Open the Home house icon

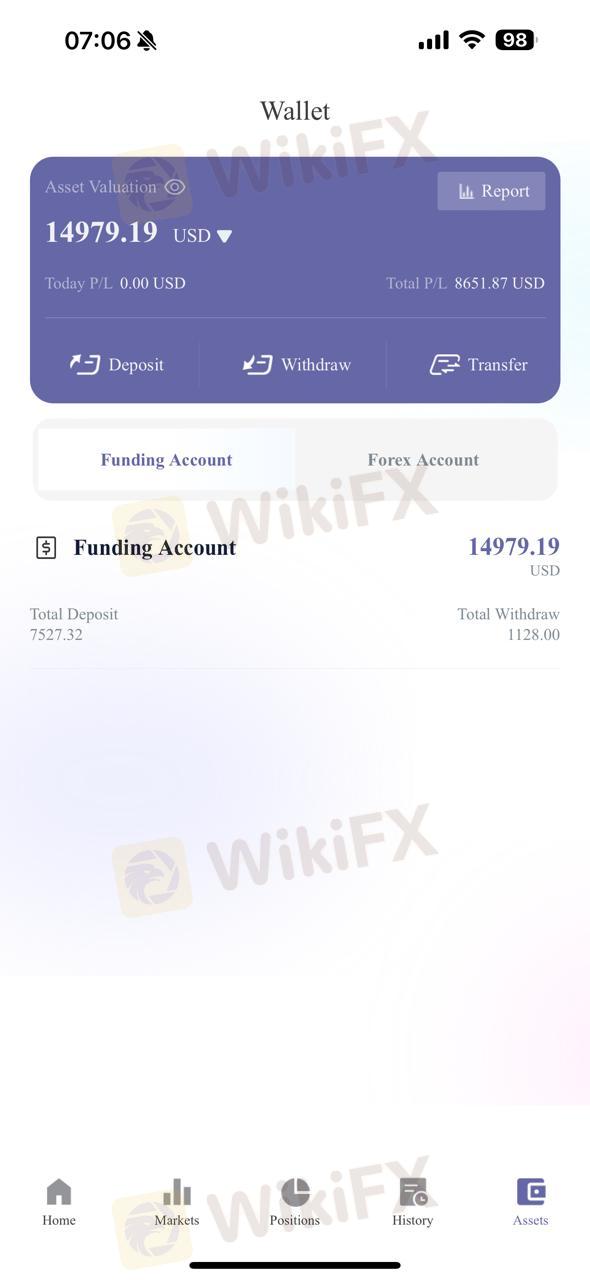pyautogui.click(x=59, y=1192)
